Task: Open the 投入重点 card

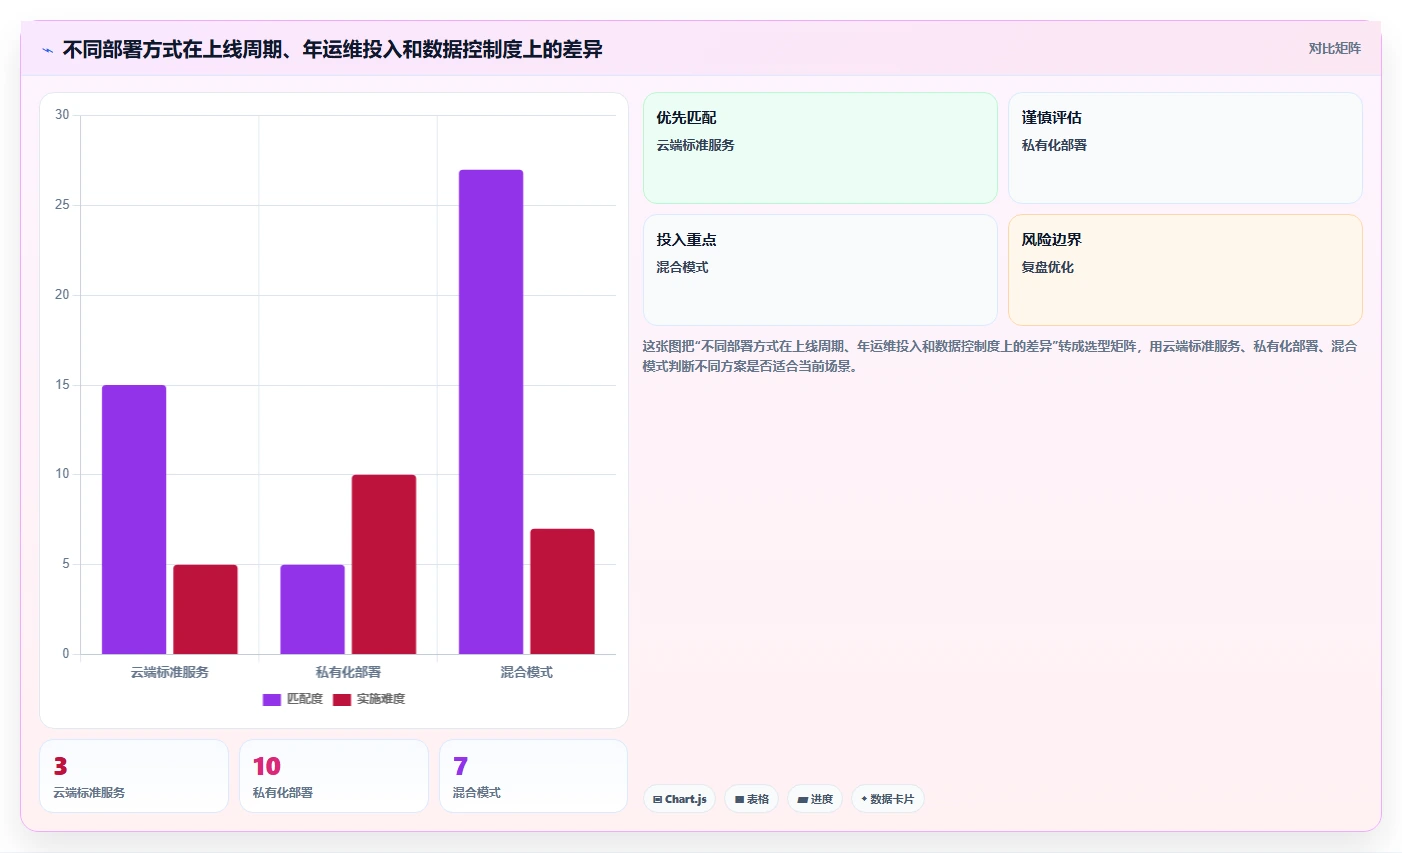Action: click(820, 270)
